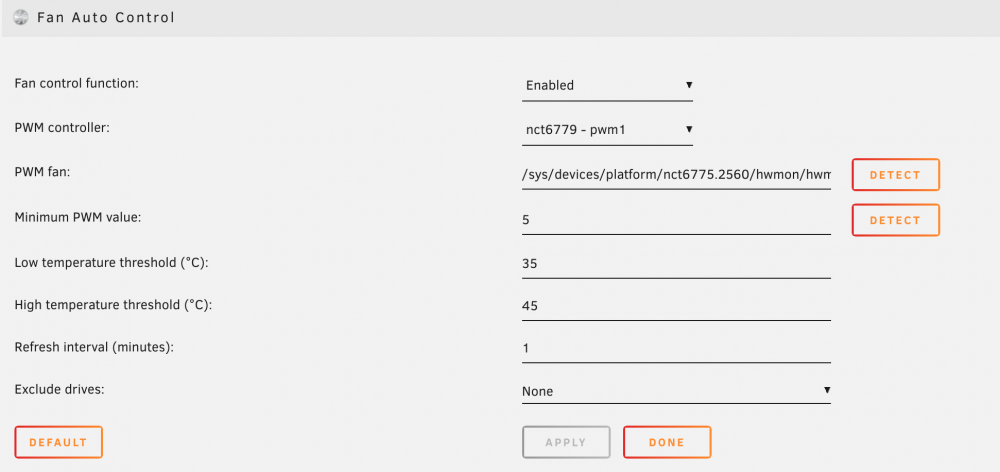Click the fan icon beside Fan Auto Control
The height and width of the screenshot is (472, 1000).
click(x=21, y=18)
